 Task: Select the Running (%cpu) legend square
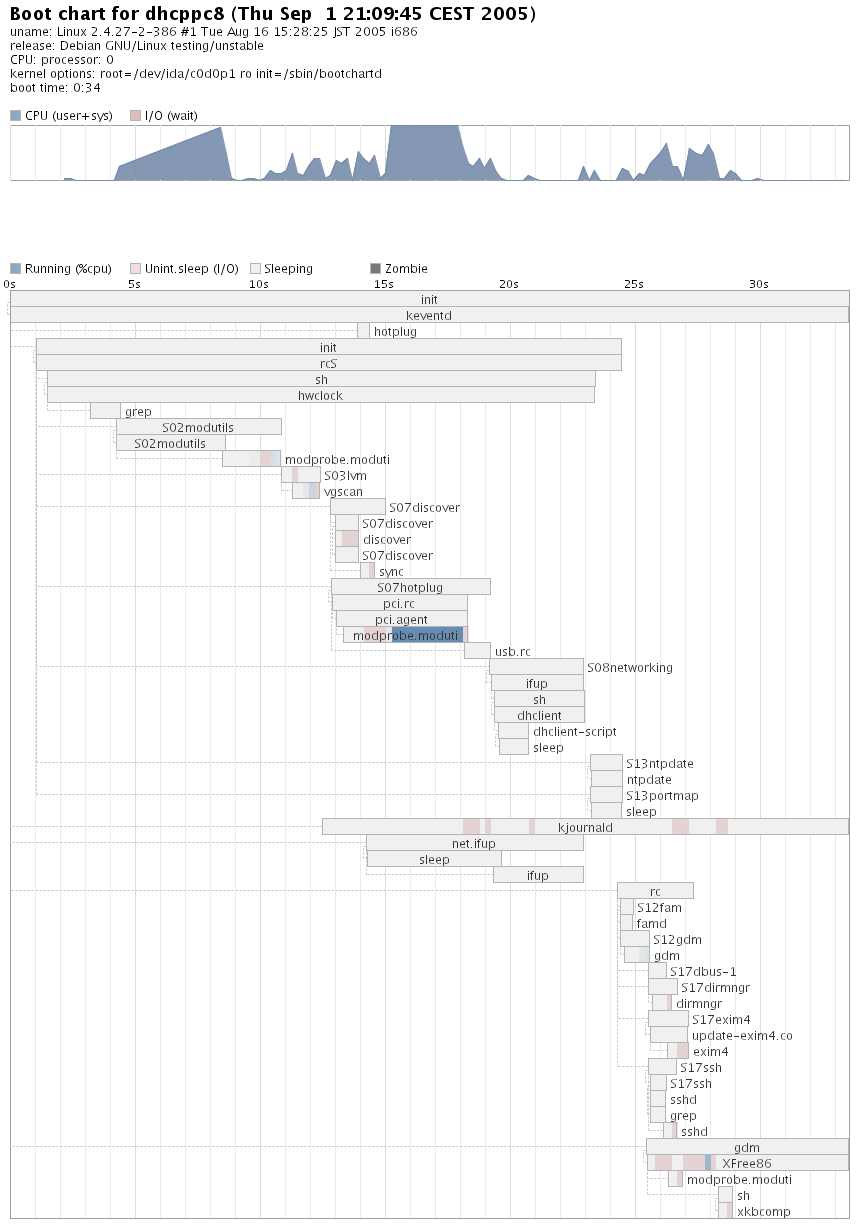(x=15, y=269)
